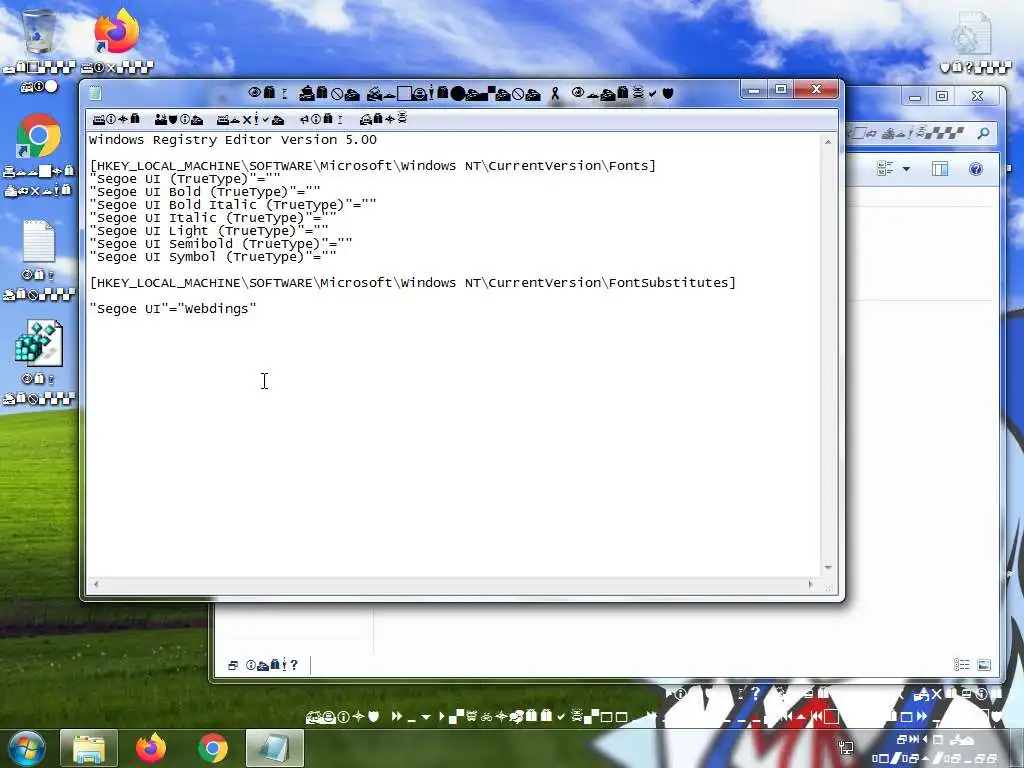Click the "Segoe UI"="Webdings" line
The height and width of the screenshot is (768, 1024).
tap(173, 309)
